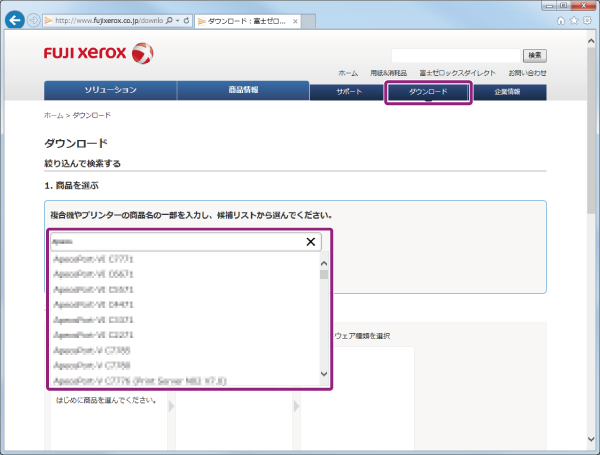Open the 商品情報 navigation tab
The width and height of the screenshot is (600, 455).
(243, 91)
